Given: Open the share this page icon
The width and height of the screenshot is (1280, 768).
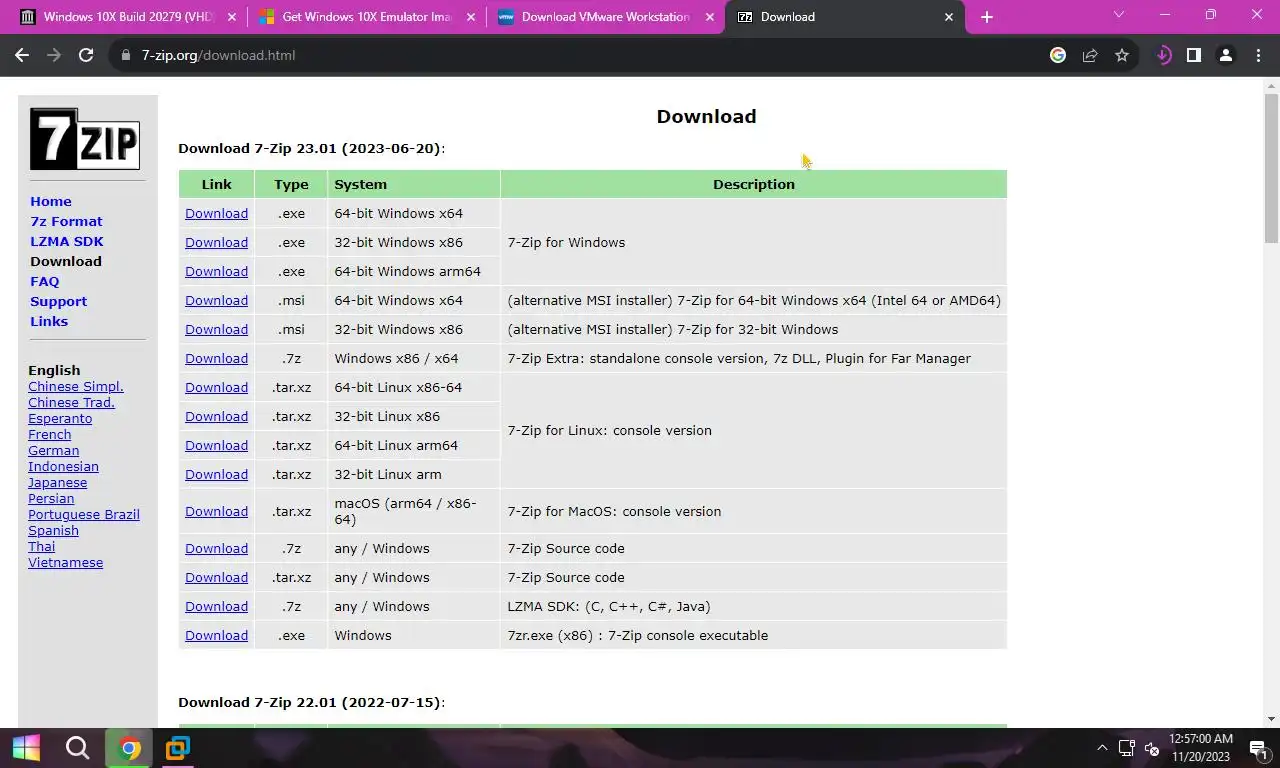Looking at the screenshot, I should click(1090, 55).
